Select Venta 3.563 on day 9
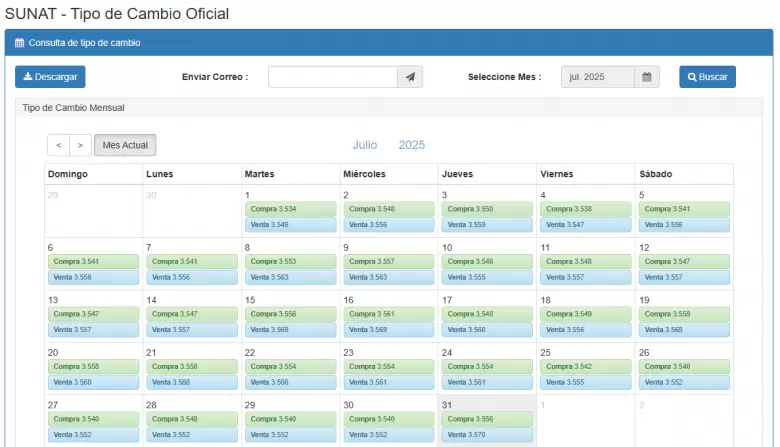780x447 pixels. tap(389, 277)
